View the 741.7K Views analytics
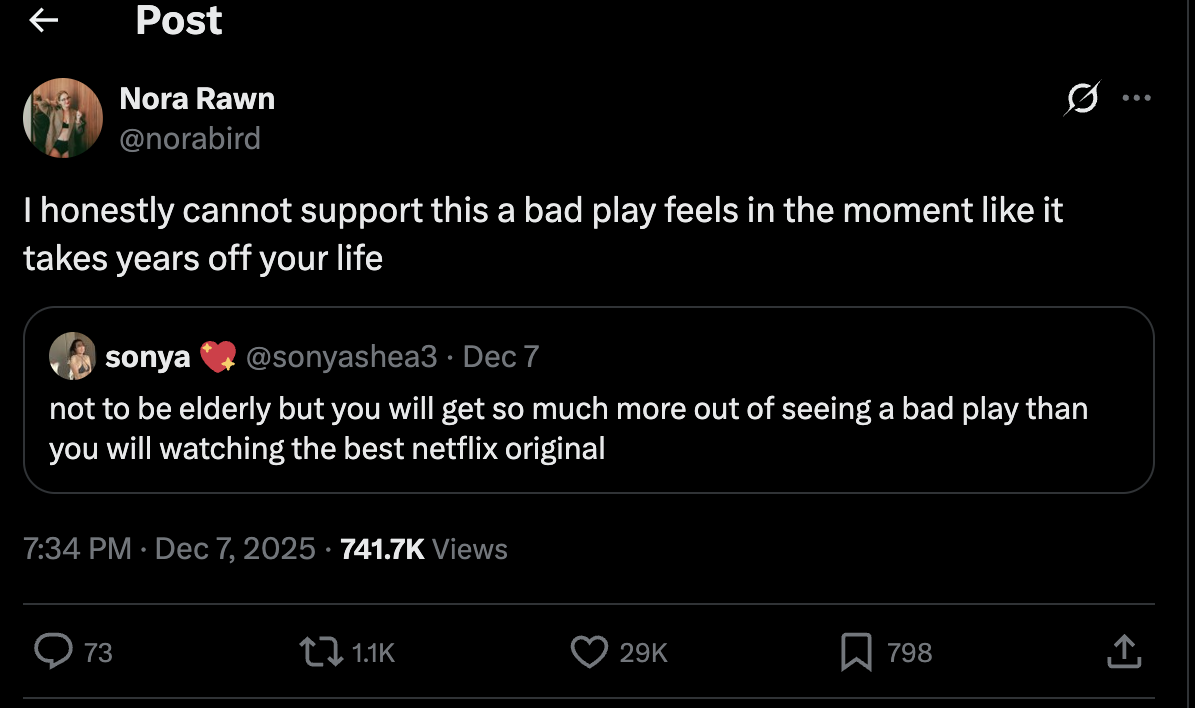This screenshot has width=1195, height=708. [x=424, y=549]
